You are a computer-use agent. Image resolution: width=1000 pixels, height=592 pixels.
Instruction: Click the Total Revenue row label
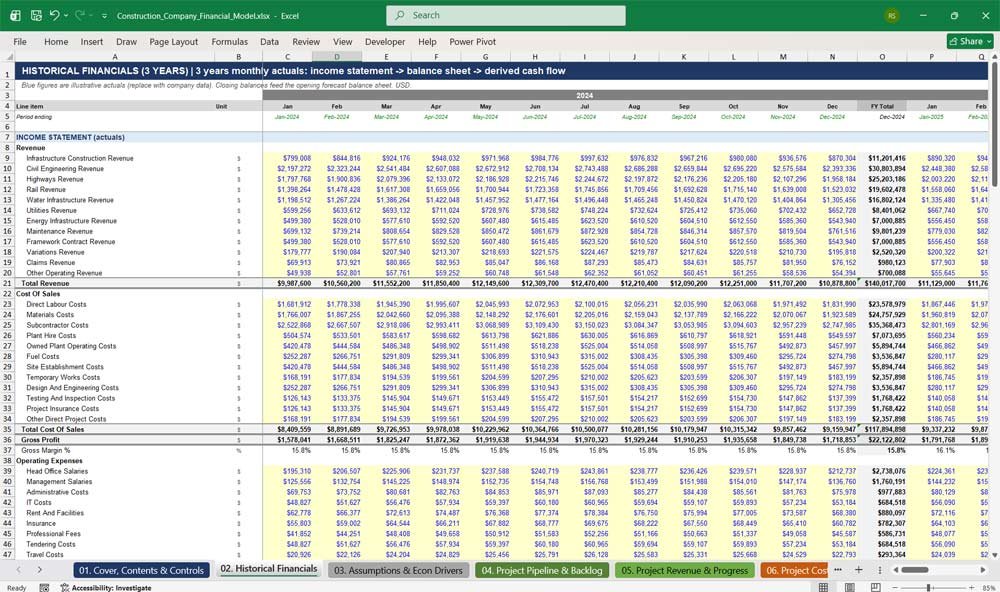pos(45,283)
